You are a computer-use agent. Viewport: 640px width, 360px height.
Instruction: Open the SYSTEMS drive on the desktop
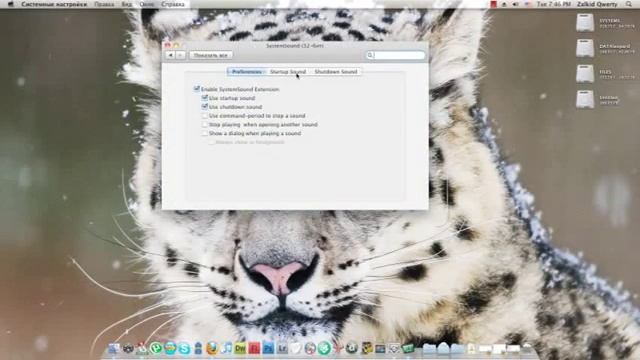pos(584,23)
